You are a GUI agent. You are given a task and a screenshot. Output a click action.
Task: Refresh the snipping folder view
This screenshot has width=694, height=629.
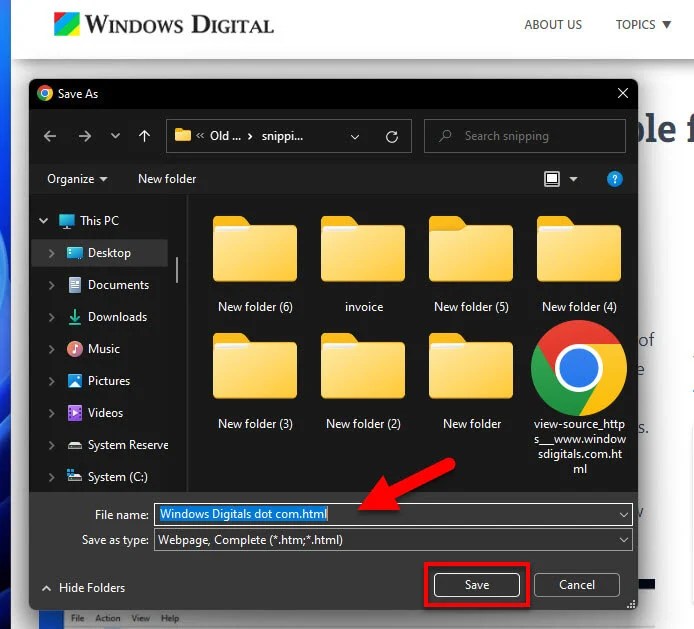(392, 136)
